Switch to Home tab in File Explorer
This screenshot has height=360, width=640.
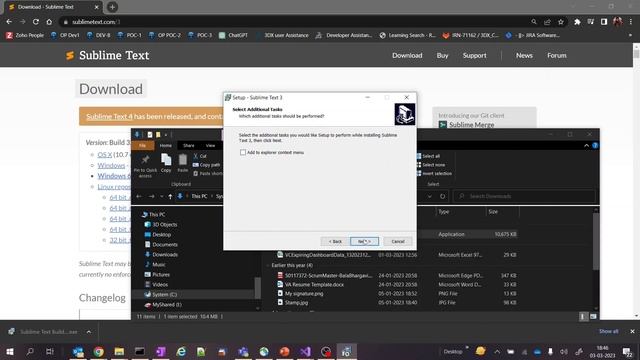[x=165, y=146]
